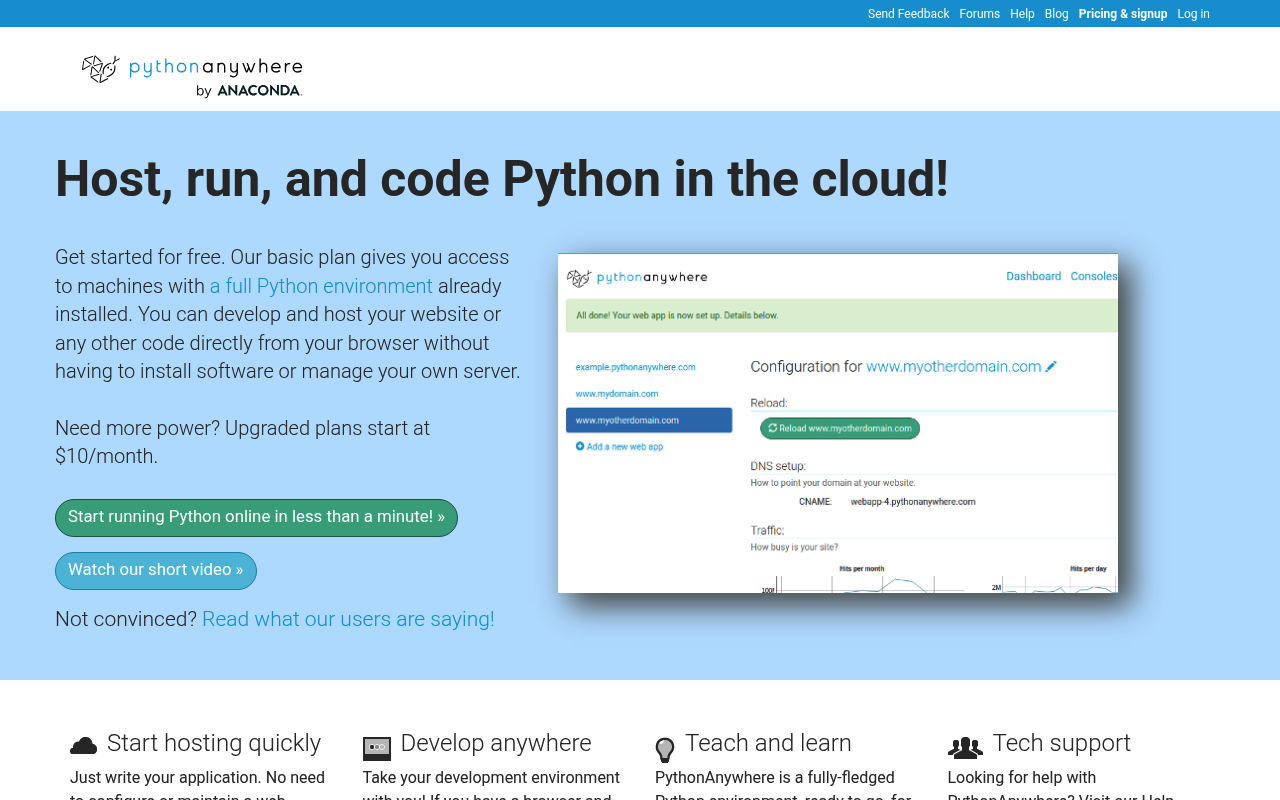Open Pricing & signup

click(x=1123, y=14)
